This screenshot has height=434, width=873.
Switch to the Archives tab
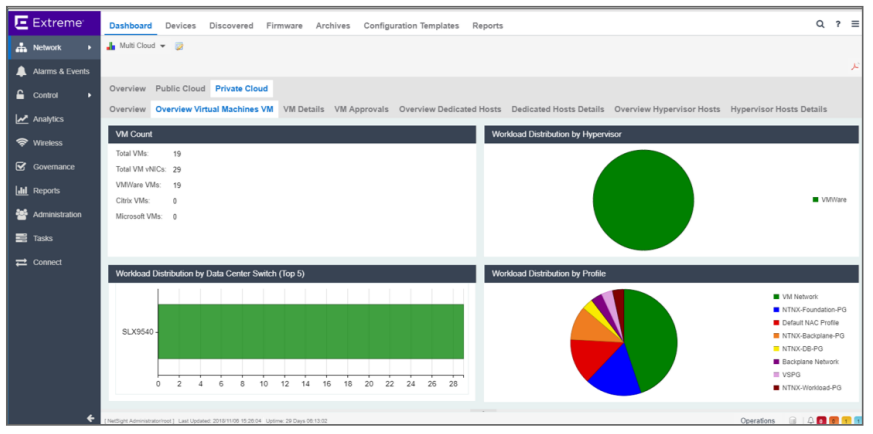point(333,26)
